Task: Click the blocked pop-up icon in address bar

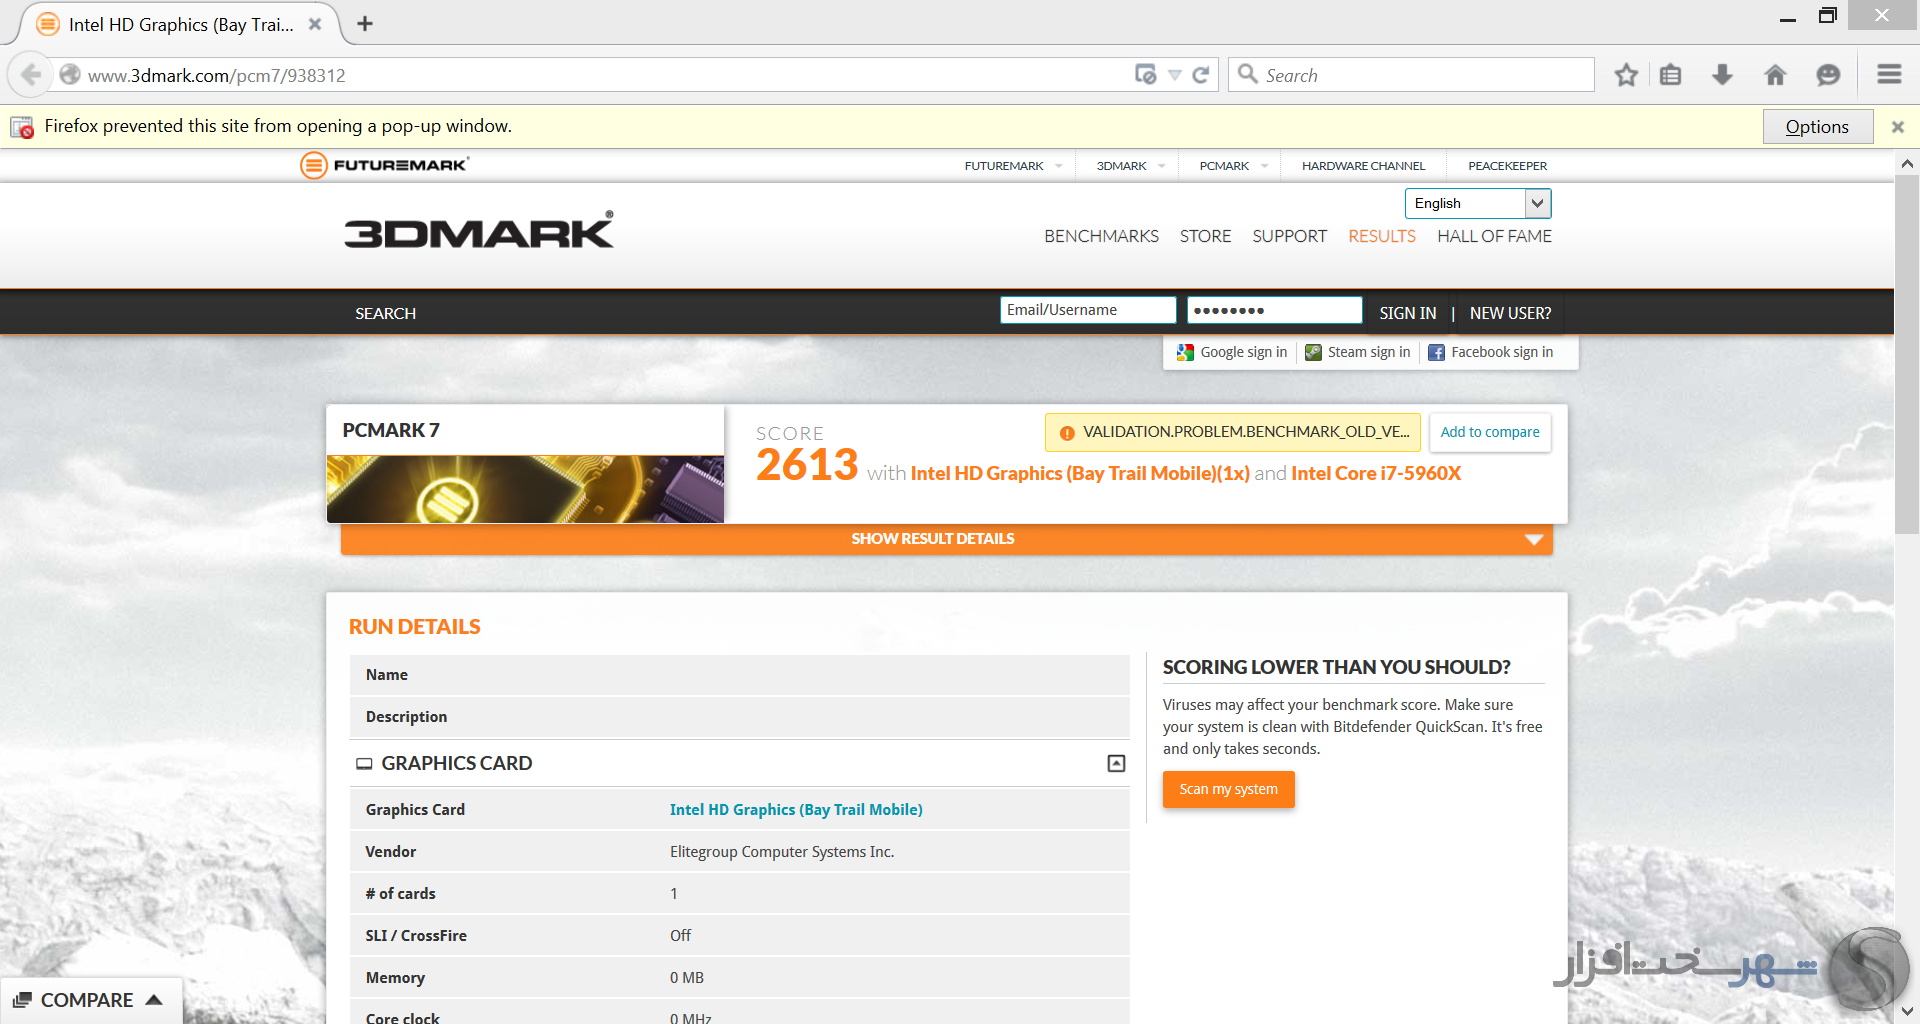Action: (1146, 75)
